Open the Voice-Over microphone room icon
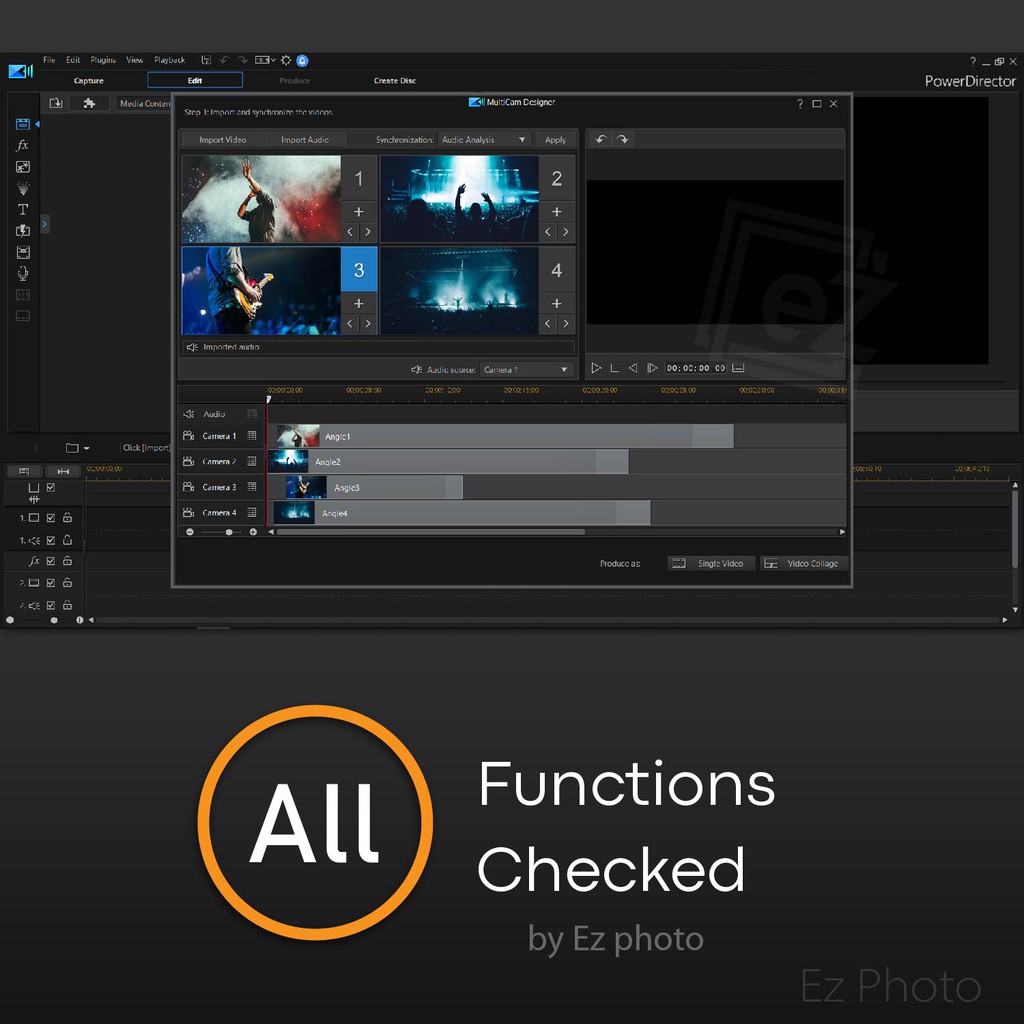Image resolution: width=1024 pixels, height=1024 pixels. (22, 273)
